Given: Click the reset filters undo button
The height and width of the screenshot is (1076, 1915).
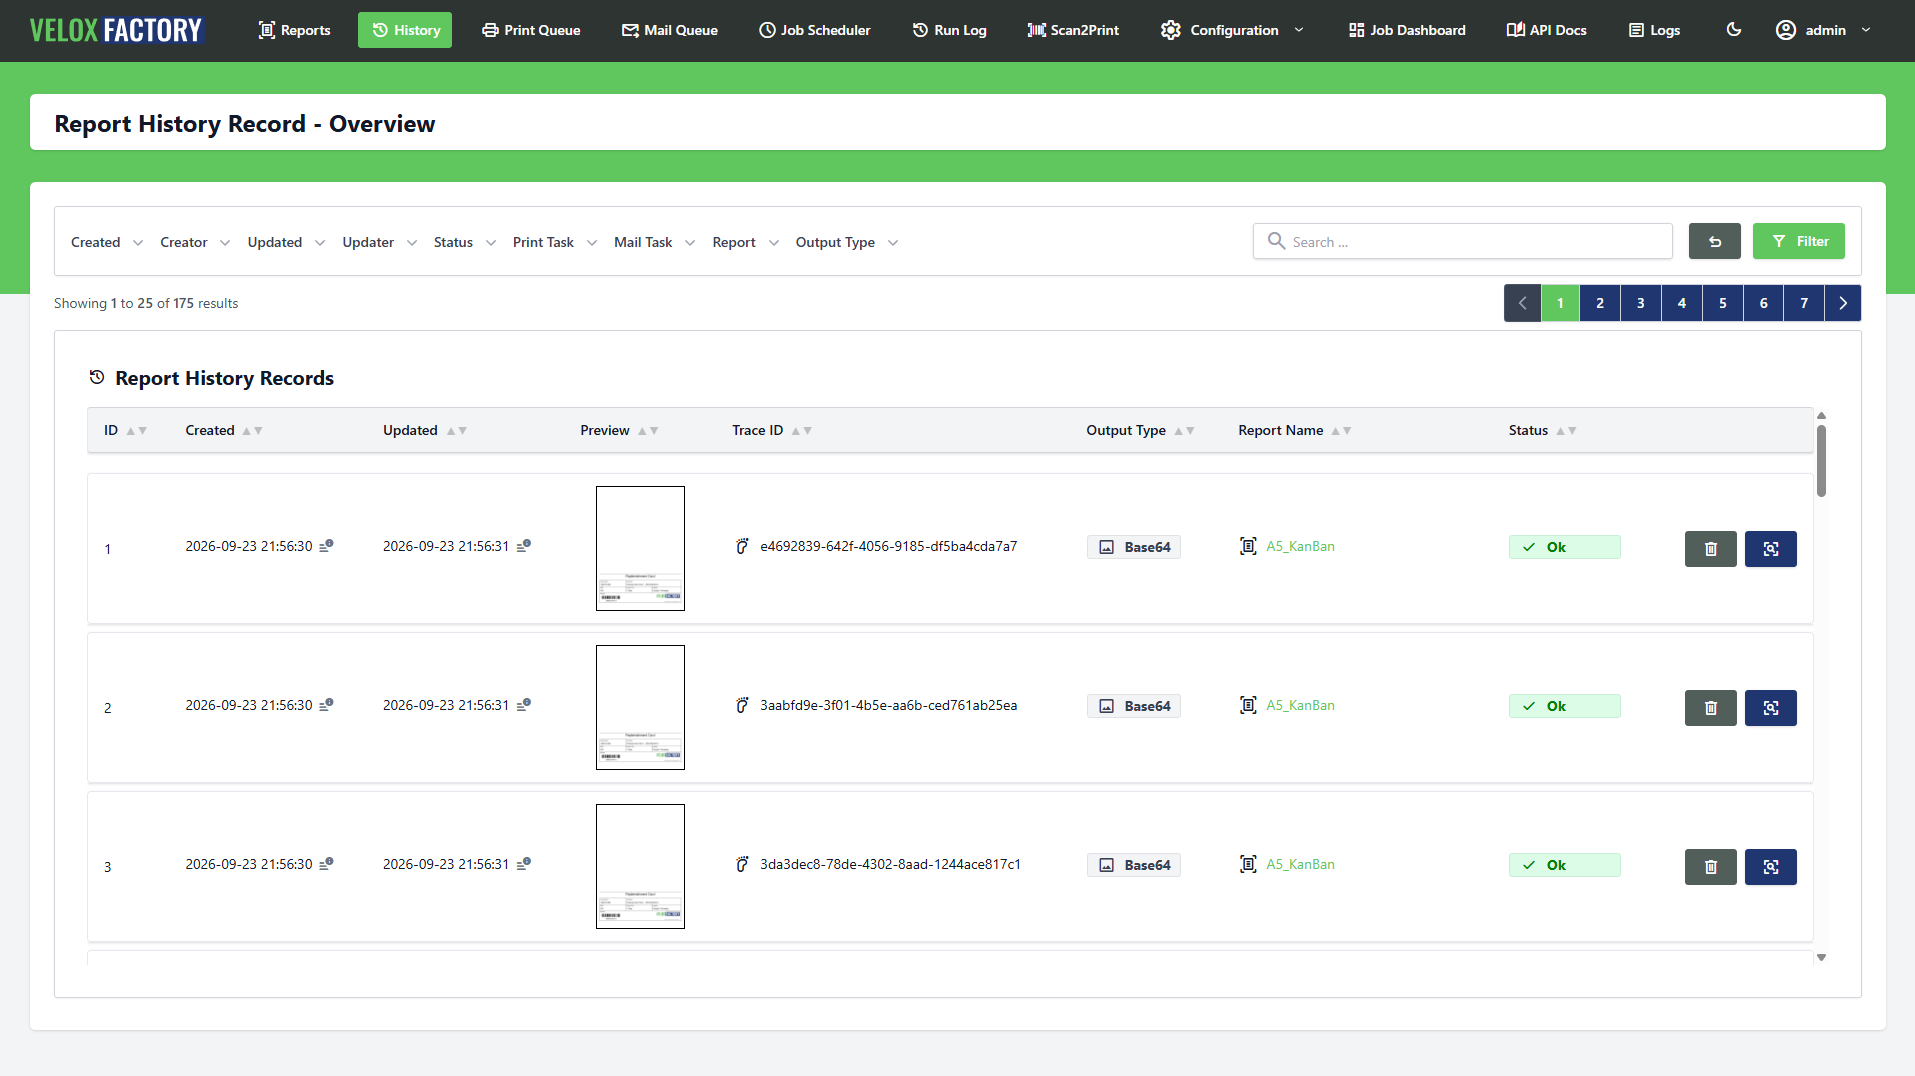Looking at the screenshot, I should point(1714,241).
